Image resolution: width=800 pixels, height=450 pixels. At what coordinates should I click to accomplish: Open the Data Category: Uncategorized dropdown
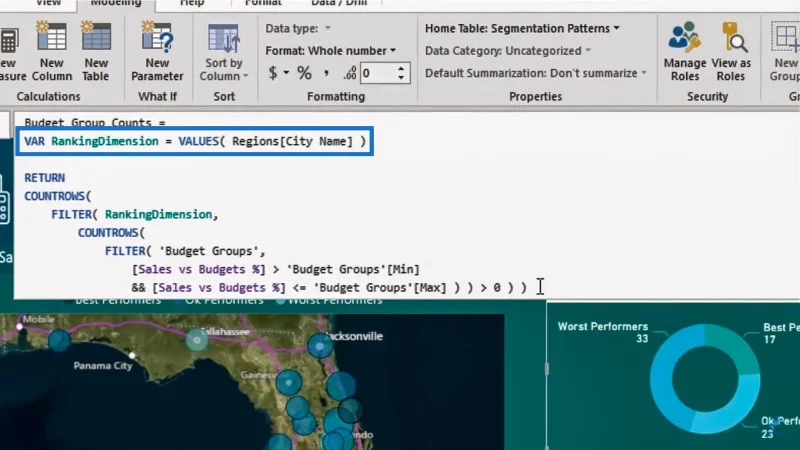pos(508,51)
